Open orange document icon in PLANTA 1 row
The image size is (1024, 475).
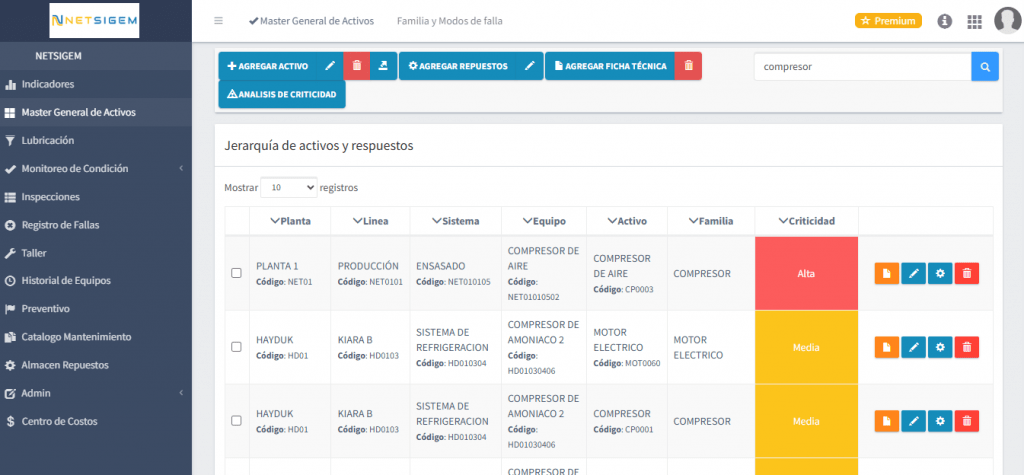(x=886, y=273)
